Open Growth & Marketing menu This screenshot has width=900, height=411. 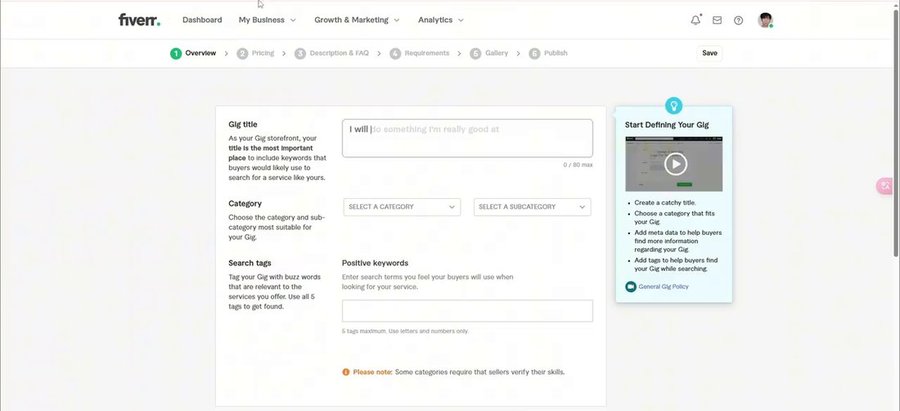tap(357, 20)
